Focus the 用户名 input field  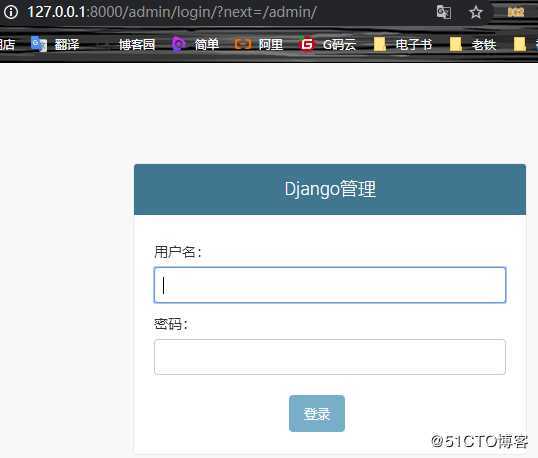click(x=330, y=285)
